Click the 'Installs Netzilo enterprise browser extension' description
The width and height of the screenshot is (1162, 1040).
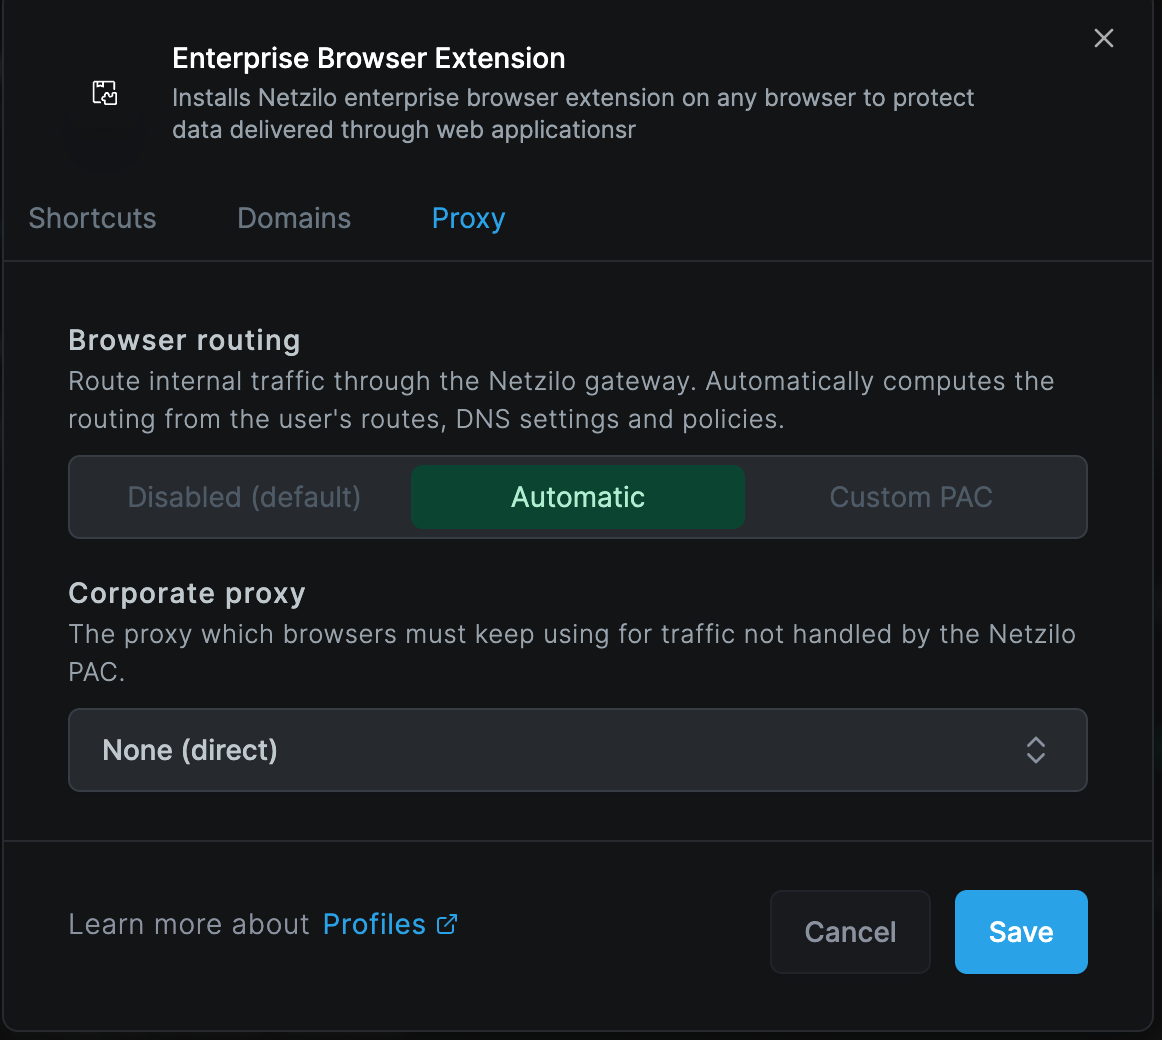pos(573,113)
